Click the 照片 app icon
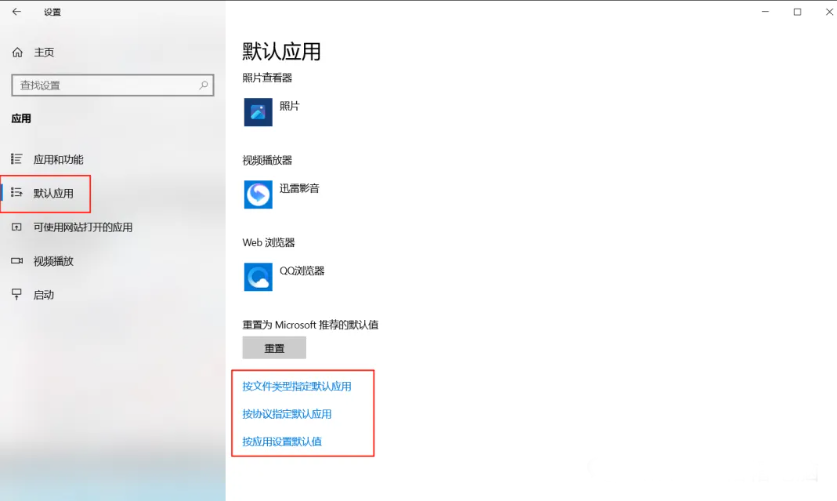Screen dimensions: 837x501 pos(258,112)
